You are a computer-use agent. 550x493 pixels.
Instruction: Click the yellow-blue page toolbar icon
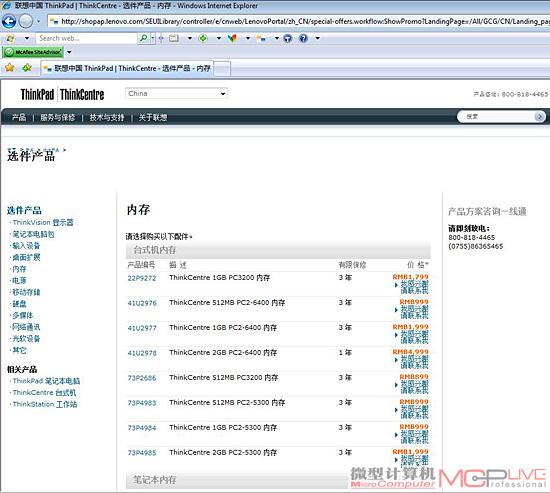tap(261, 38)
